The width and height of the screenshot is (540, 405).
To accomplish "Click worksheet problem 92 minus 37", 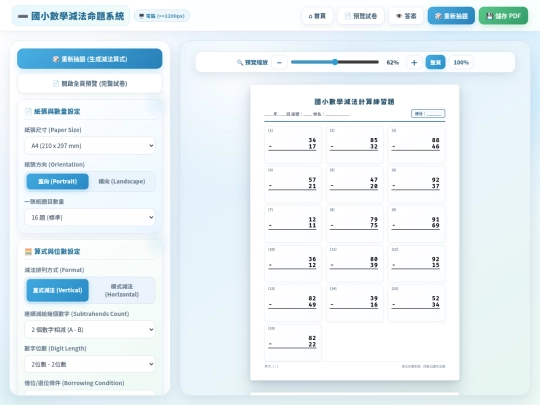I will (416, 184).
